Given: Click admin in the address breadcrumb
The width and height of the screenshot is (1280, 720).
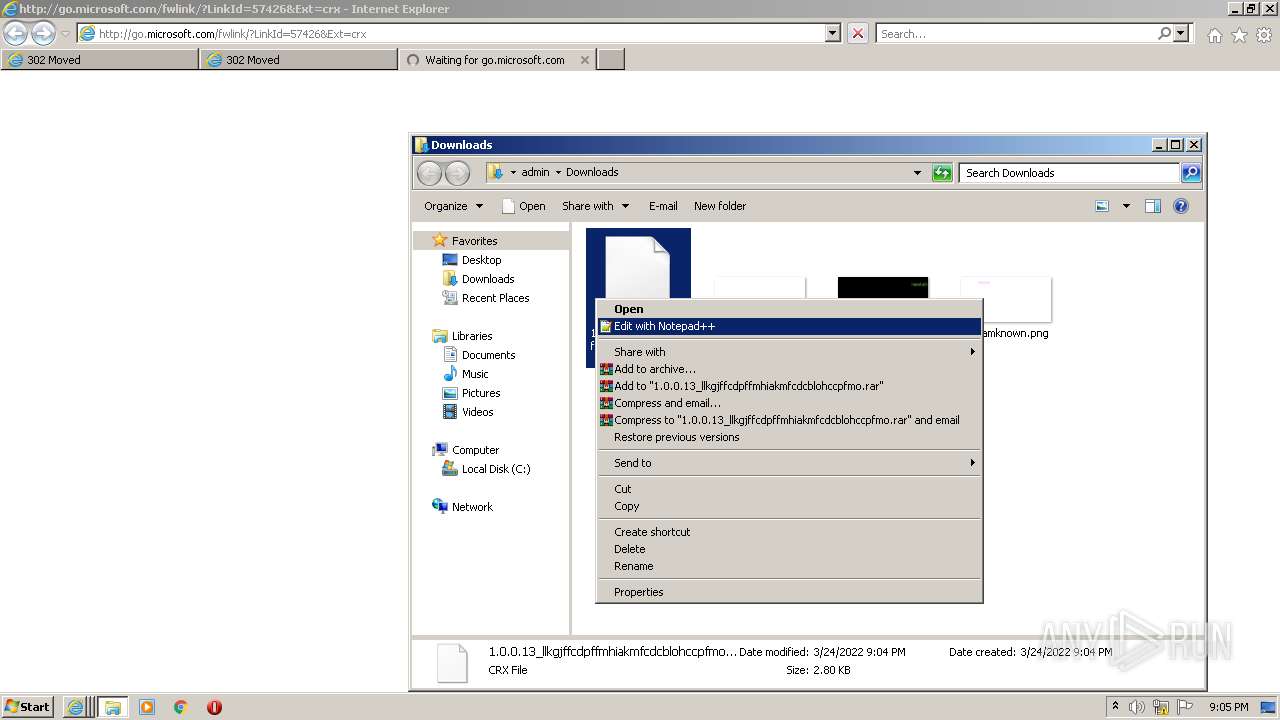Looking at the screenshot, I should (x=535, y=172).
